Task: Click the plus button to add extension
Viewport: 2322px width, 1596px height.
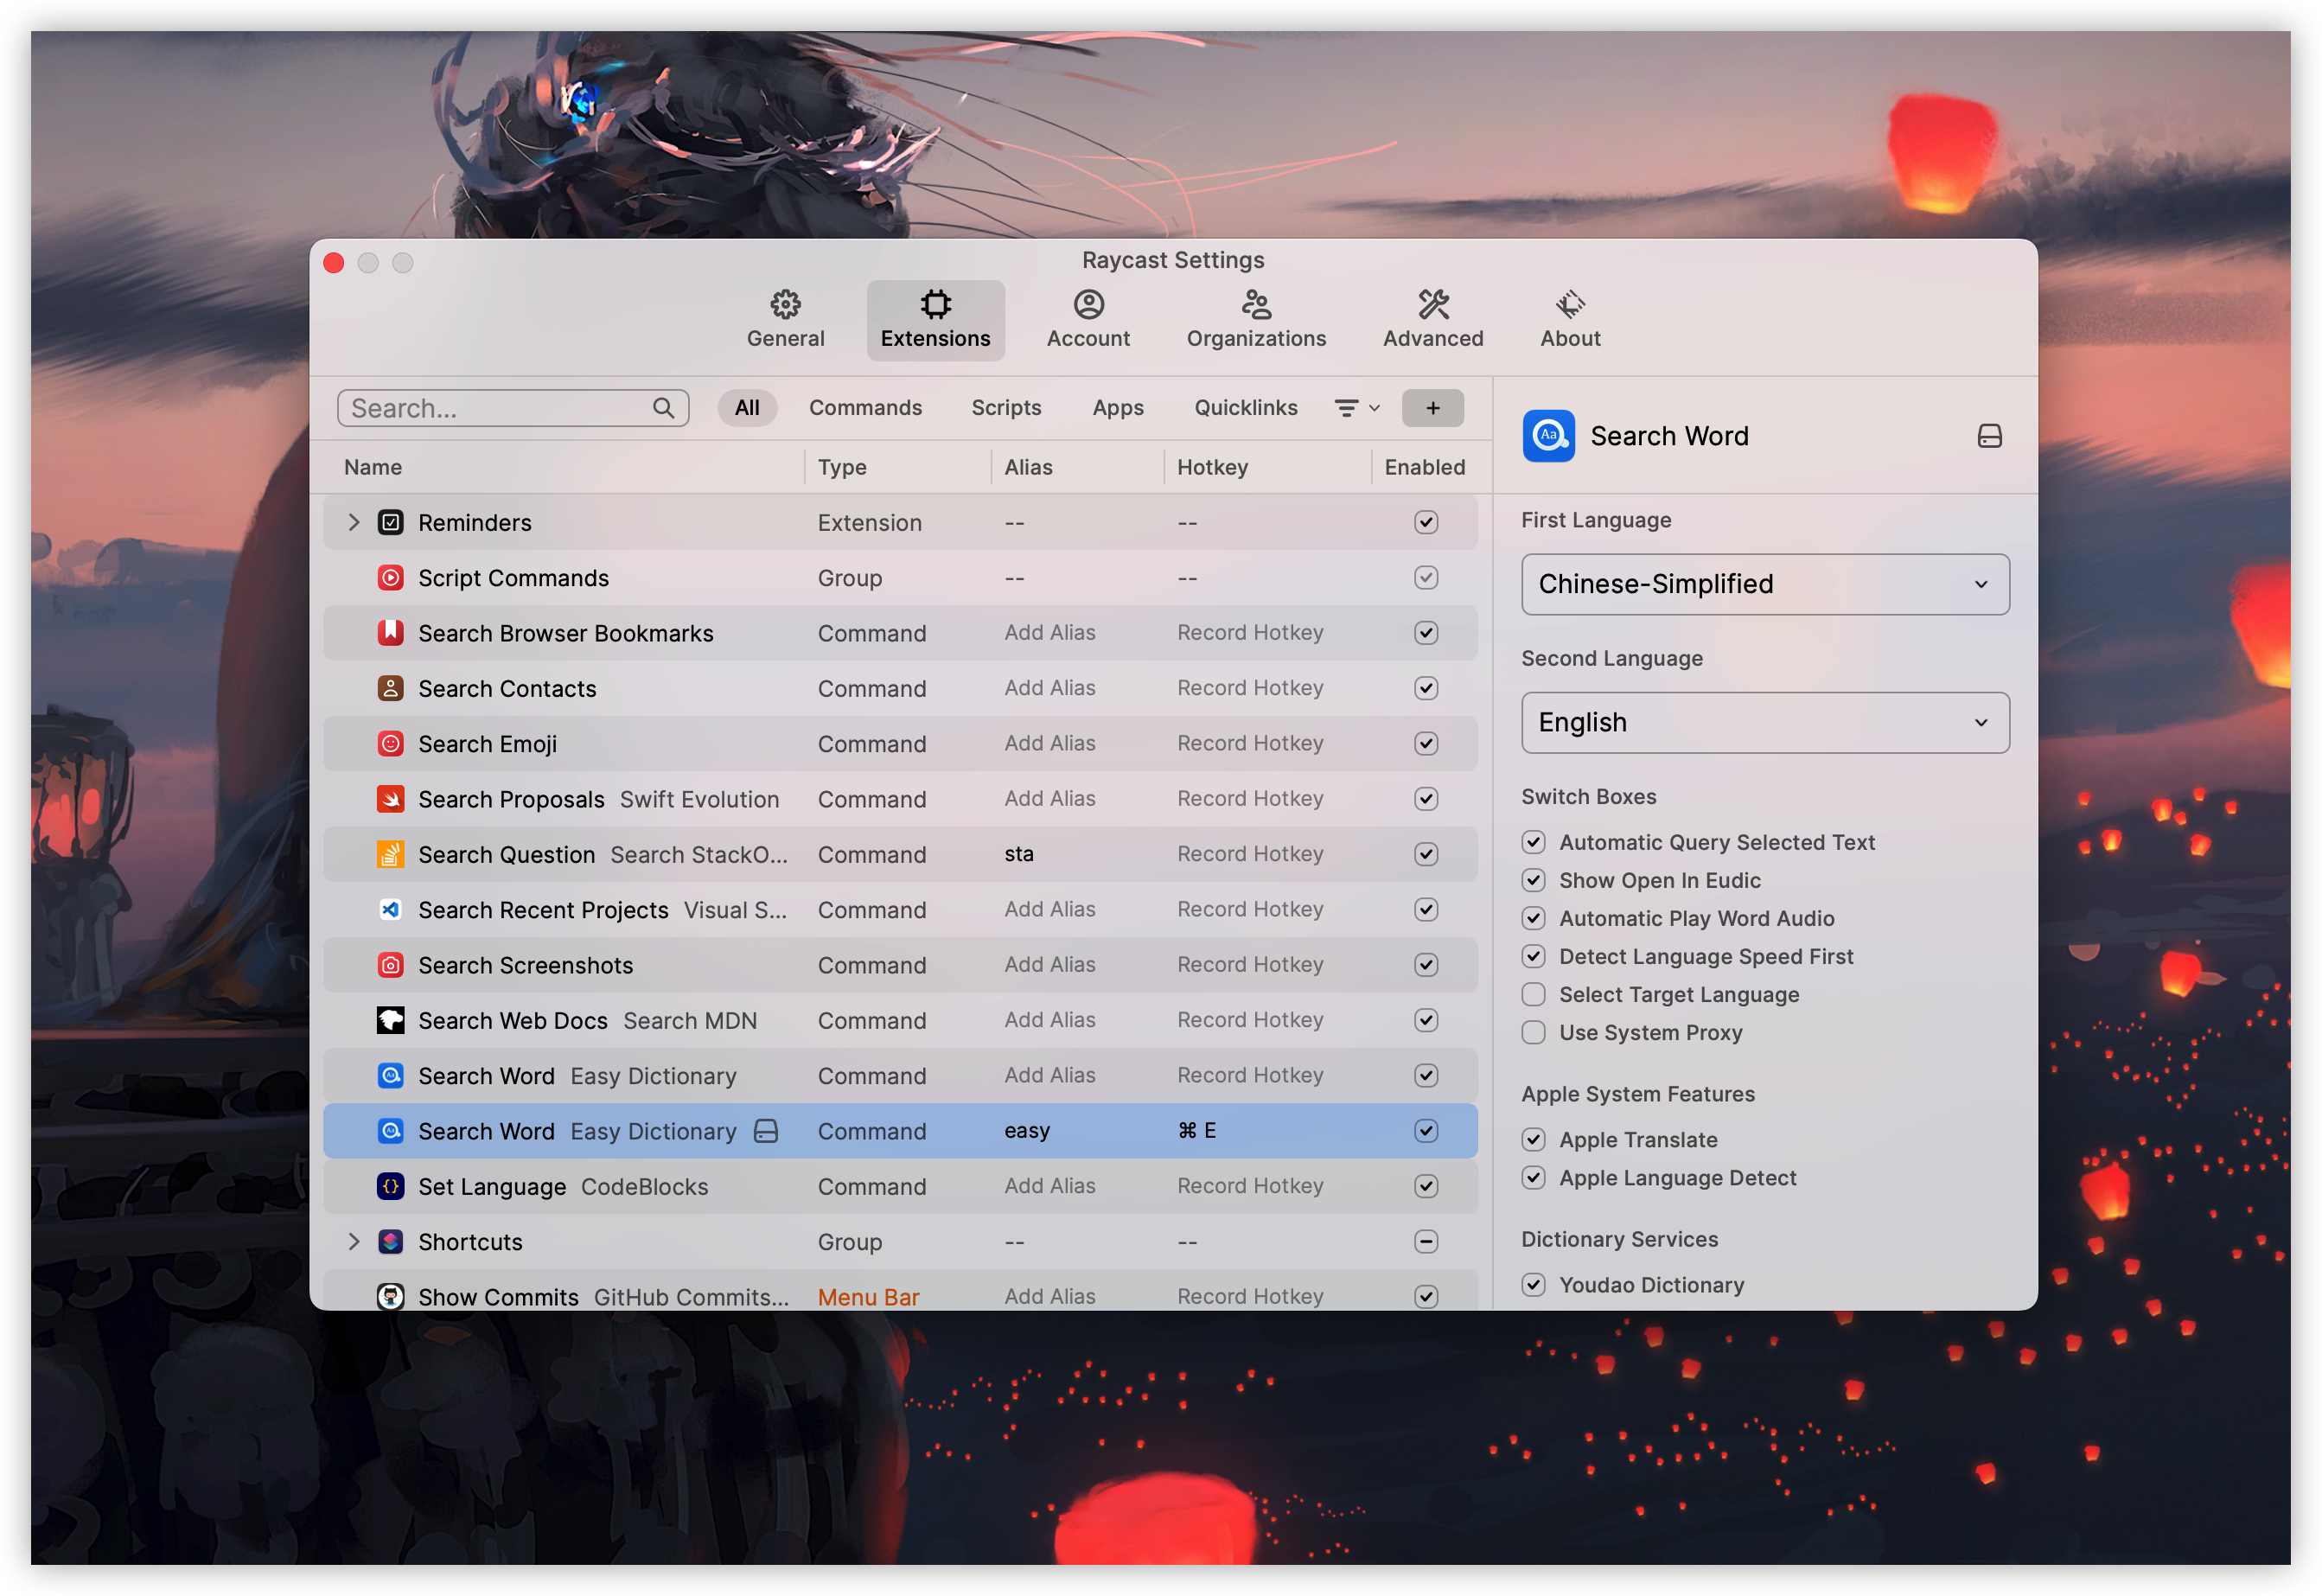Action: pos(1432,408)
